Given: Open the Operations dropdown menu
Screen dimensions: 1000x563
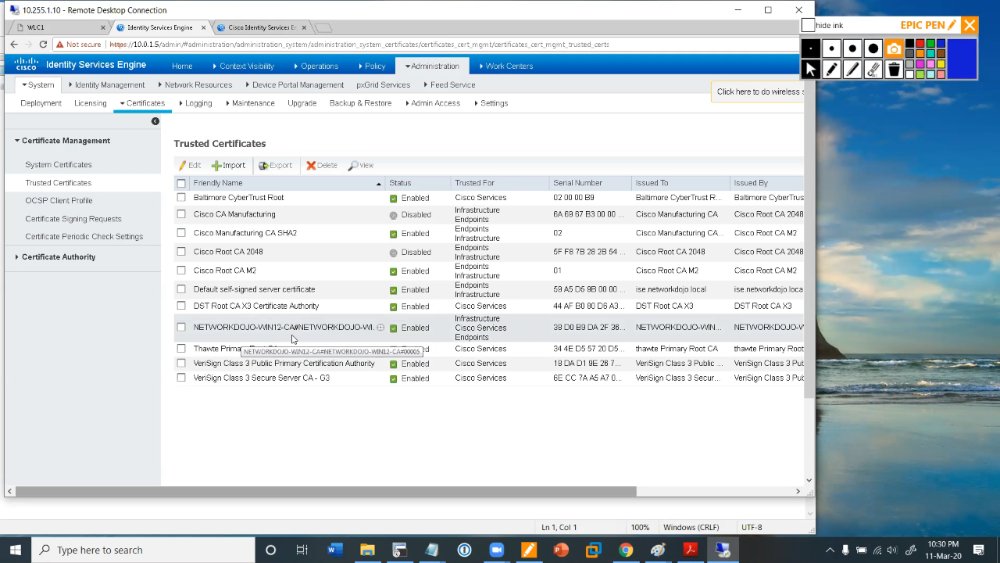Looking at the screenshot, I should (316, 66).
